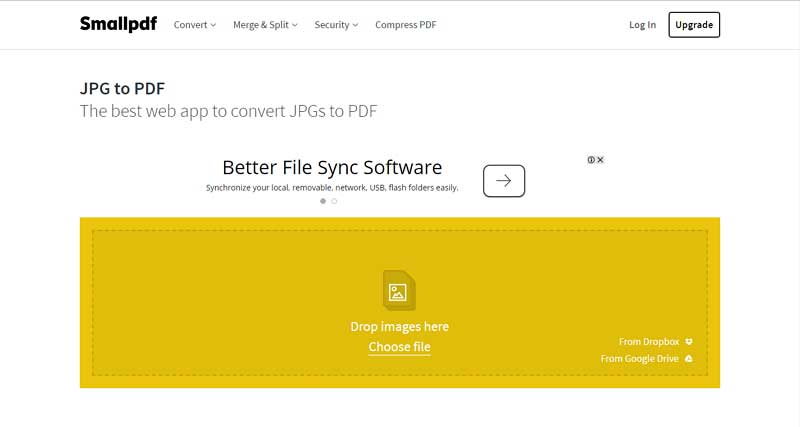
Task: Open the Better File Sync Software ad headline
Action: tap(332, 167)
